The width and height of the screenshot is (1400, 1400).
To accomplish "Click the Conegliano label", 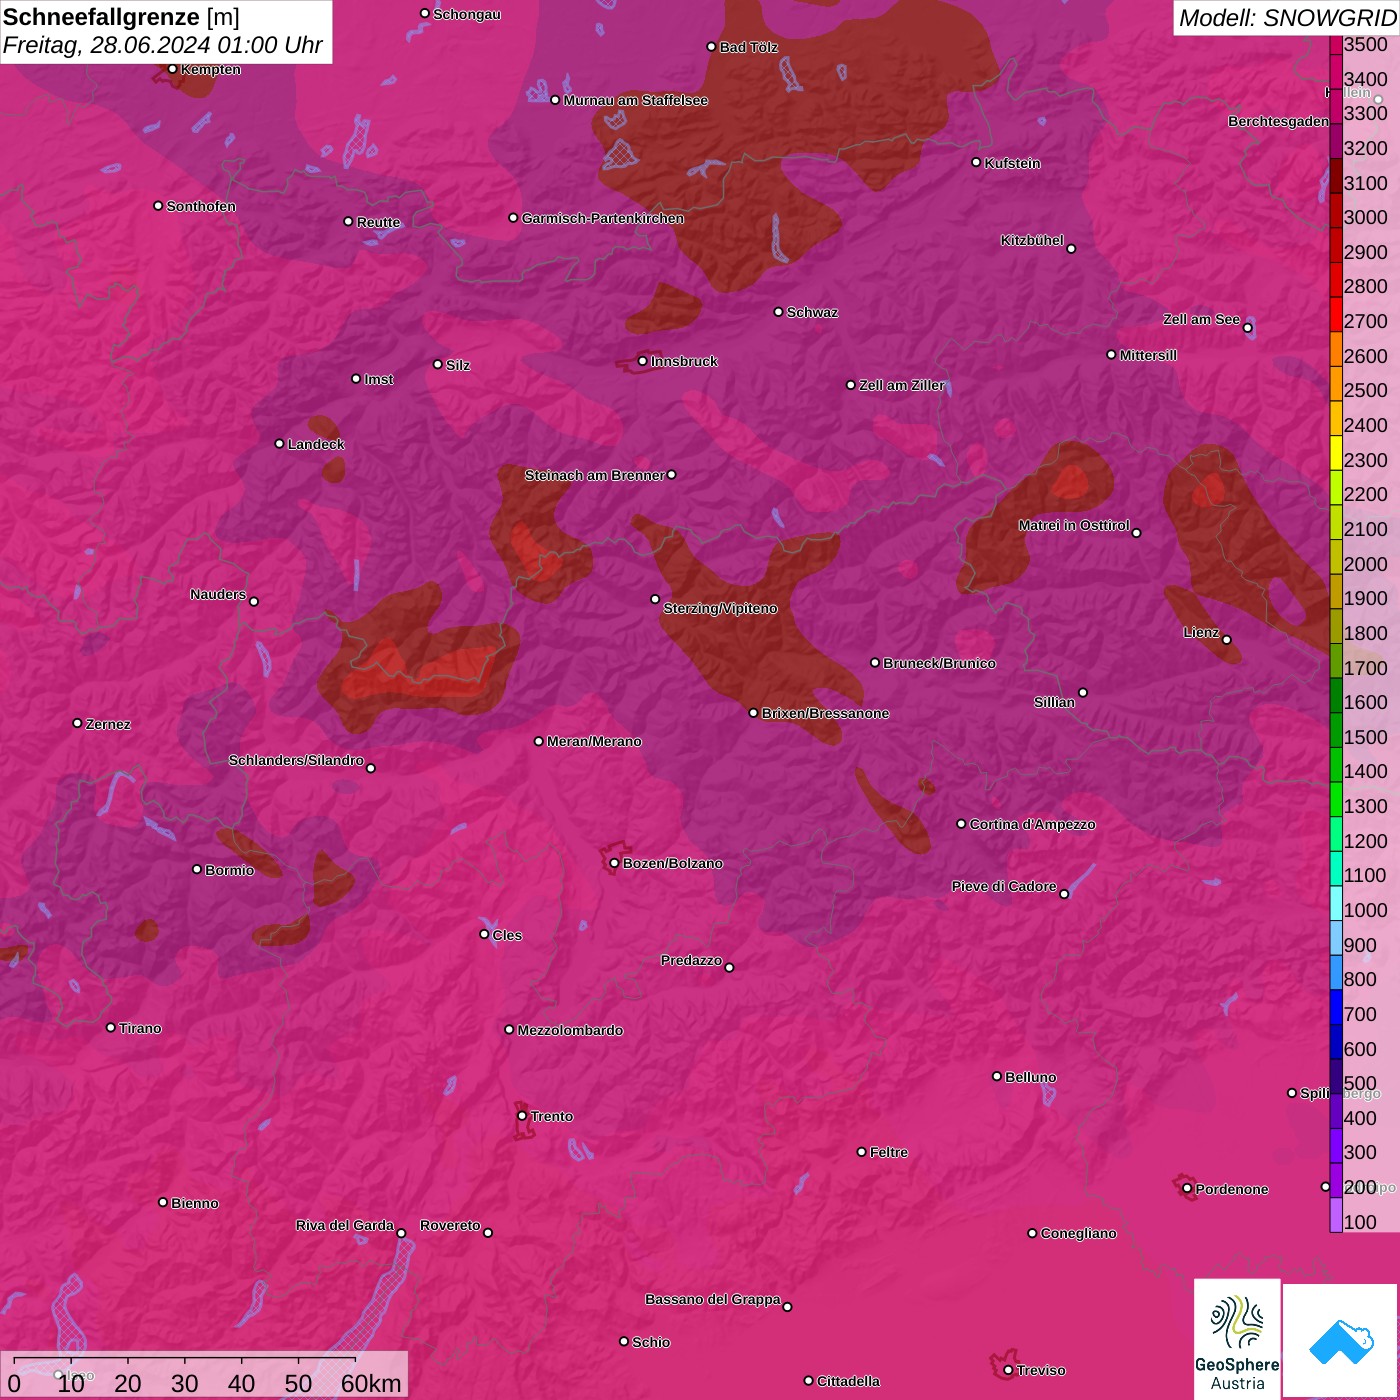I will click(1078, 1233).
